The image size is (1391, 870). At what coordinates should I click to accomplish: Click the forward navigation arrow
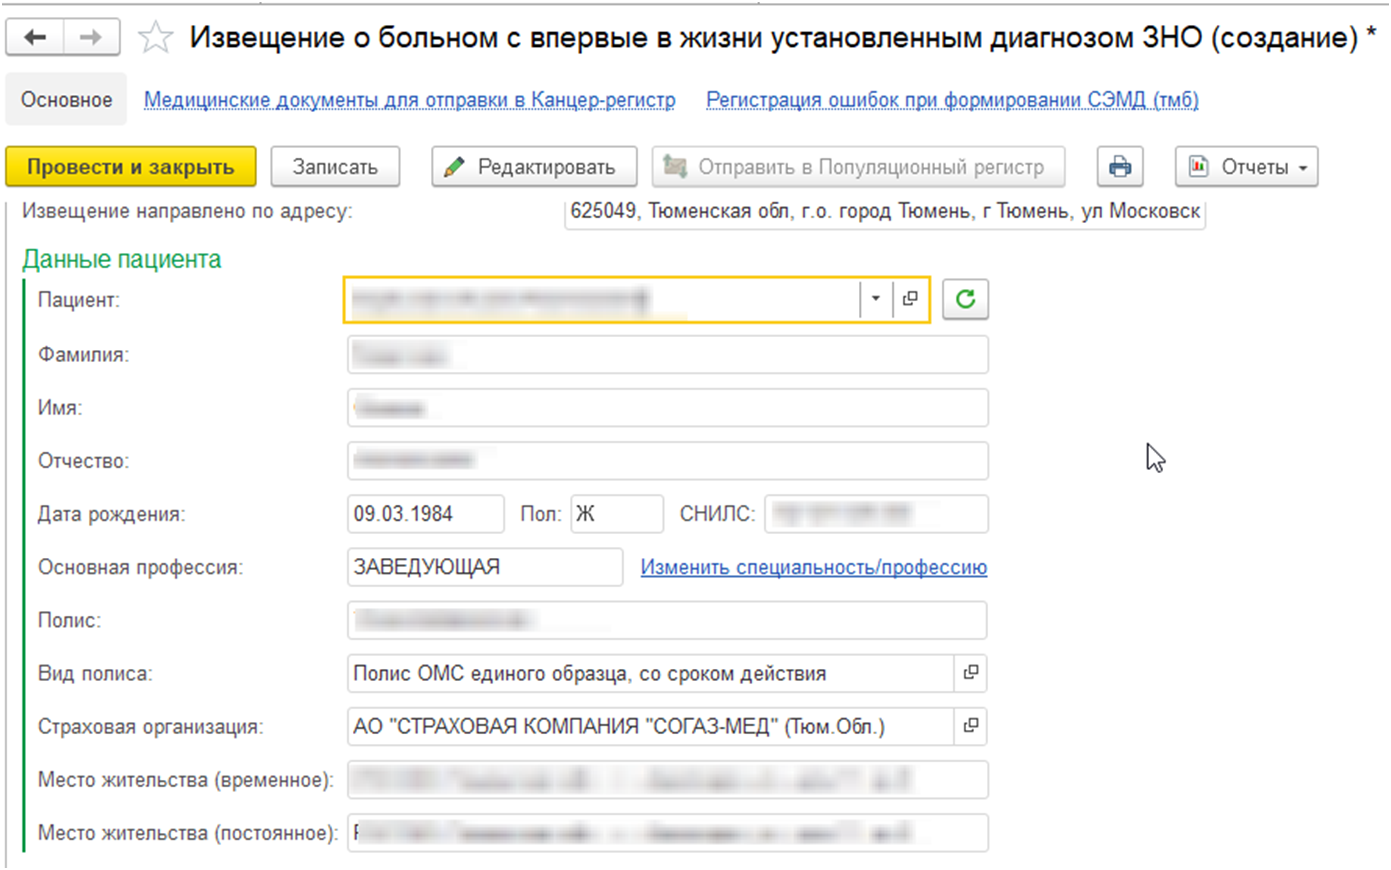coord(91,38)
